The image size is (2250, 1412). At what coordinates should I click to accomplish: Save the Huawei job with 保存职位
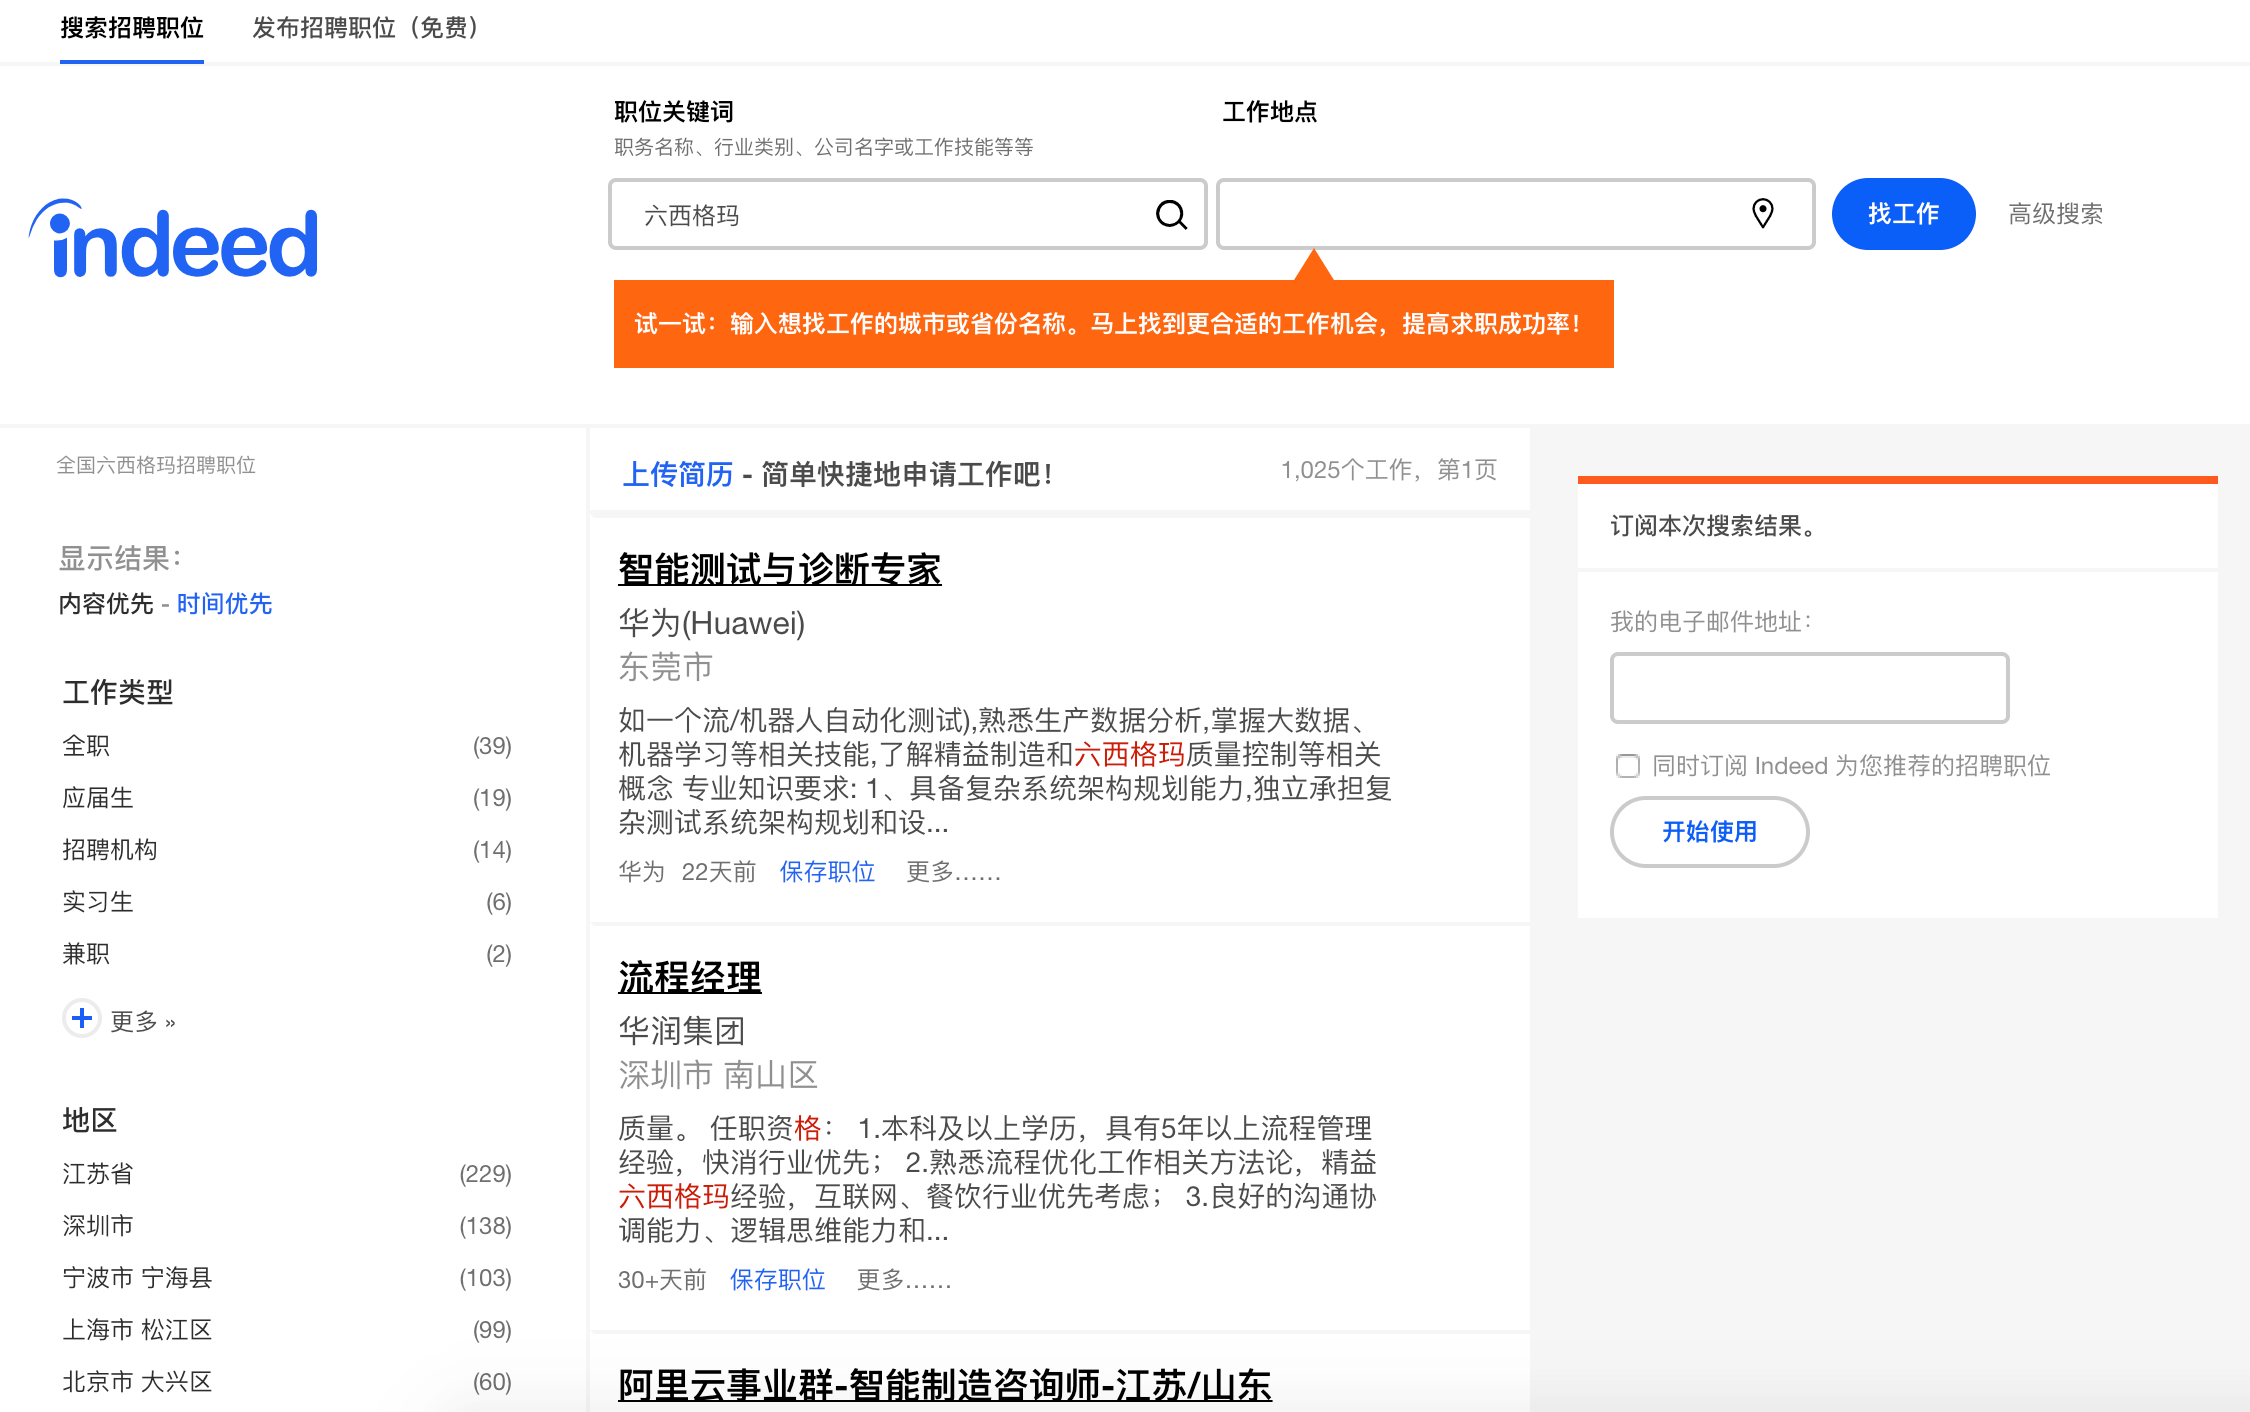pyautogui.click(x=827, y=872)
